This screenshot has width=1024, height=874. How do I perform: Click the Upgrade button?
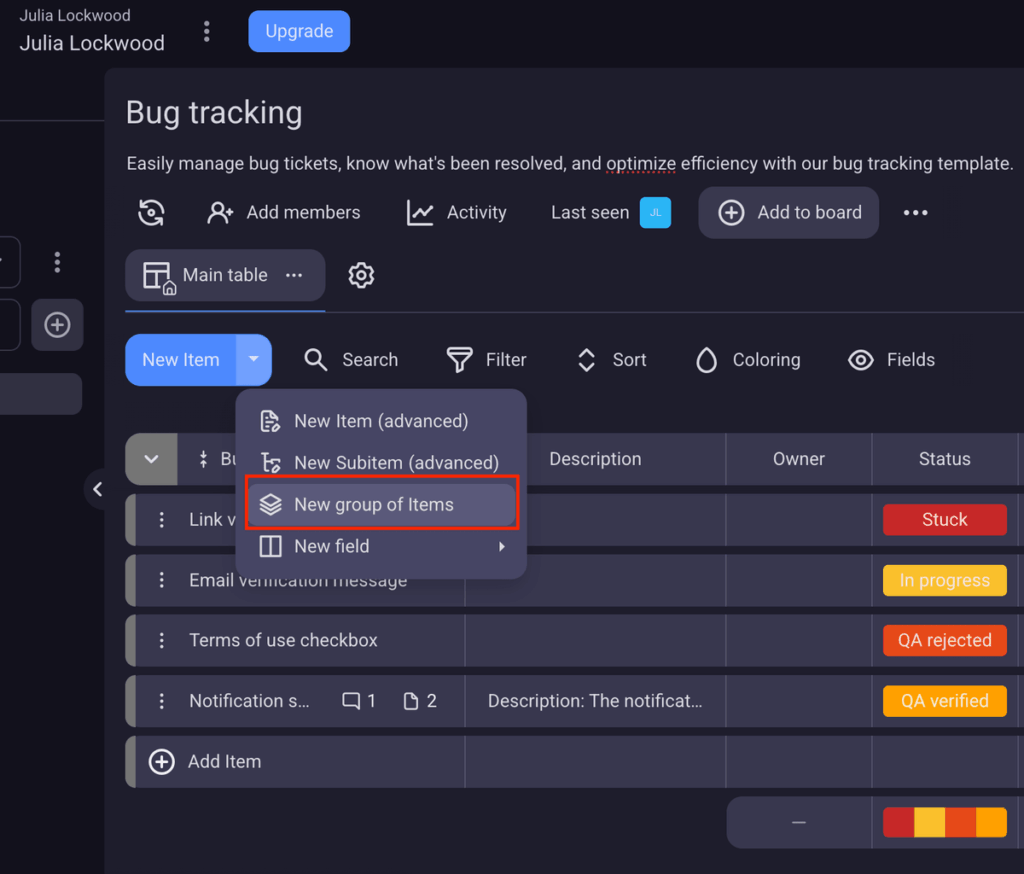tap(298, 31)
